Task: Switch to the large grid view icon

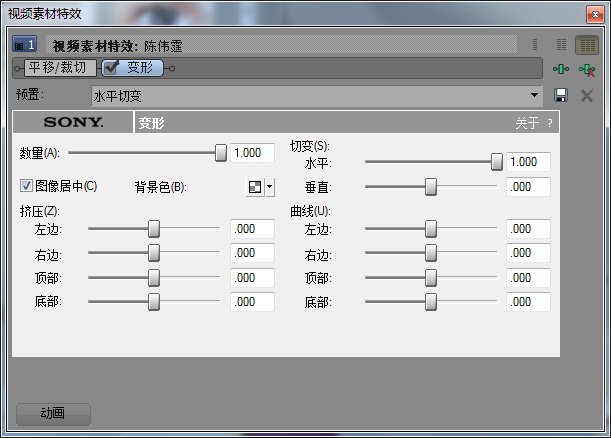Action: 586,45
